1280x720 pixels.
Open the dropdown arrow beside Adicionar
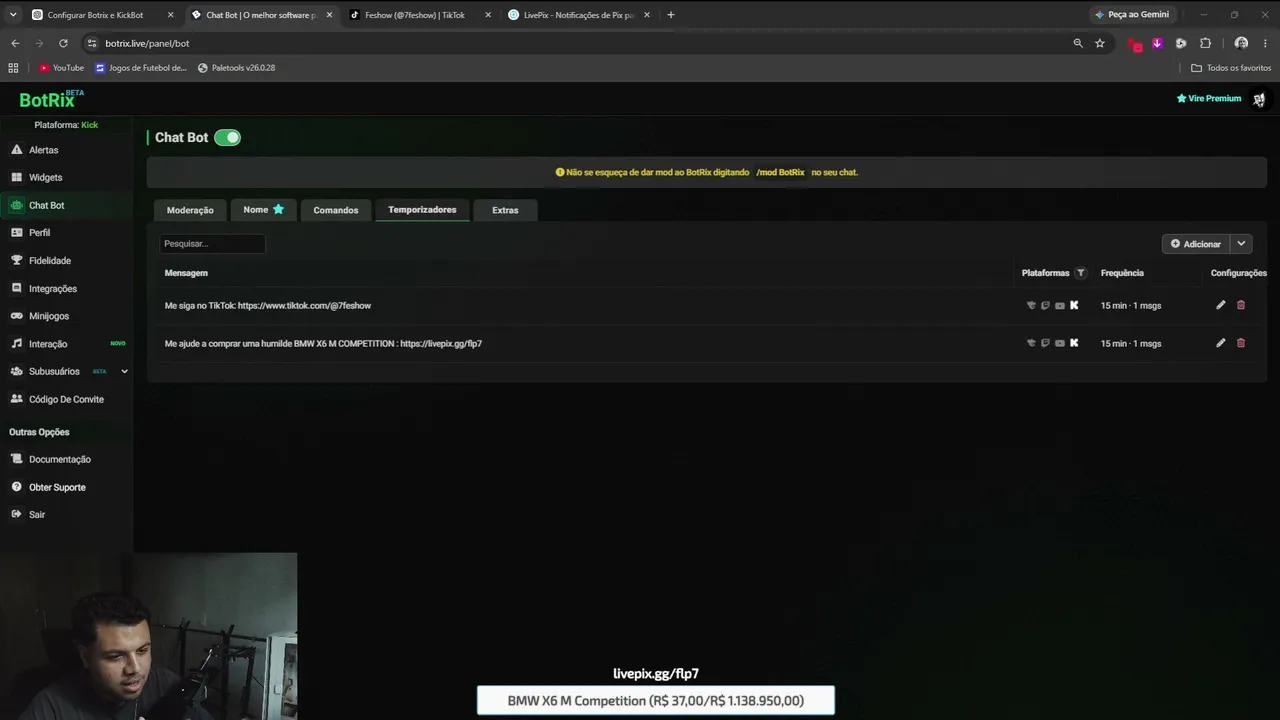pyautogui.click(x=1241, y=244)
